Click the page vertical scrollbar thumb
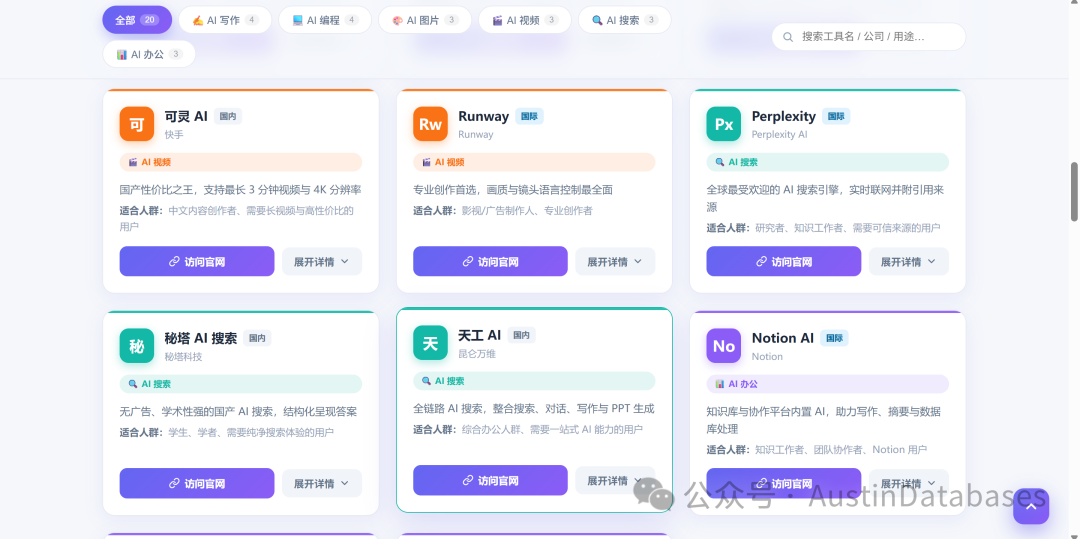This screenshot has height=539, width=1080. pyautogui.click(x=1074, y=192)
